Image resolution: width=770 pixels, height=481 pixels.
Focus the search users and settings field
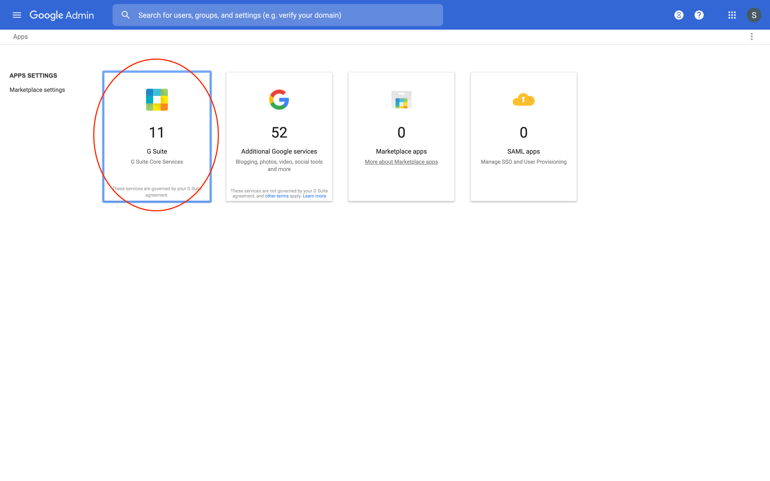click(278, 15)
